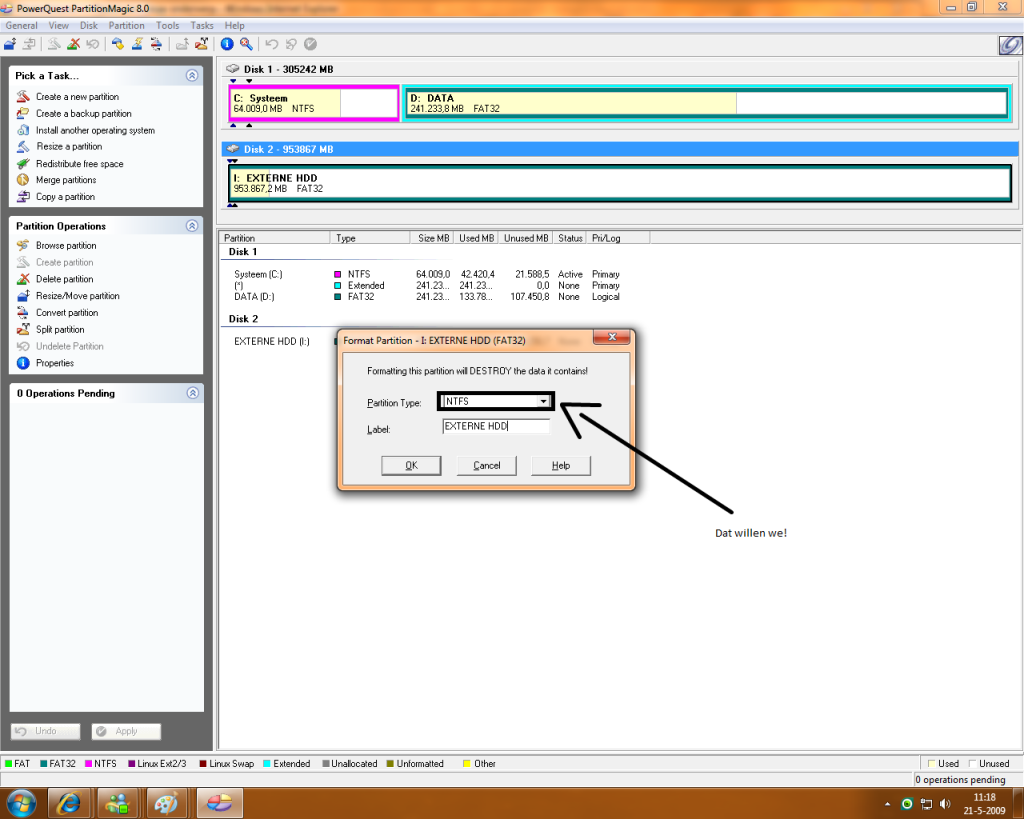Click Browse partition in Partition Operations

pyautogui.click(x=66, y=246)
